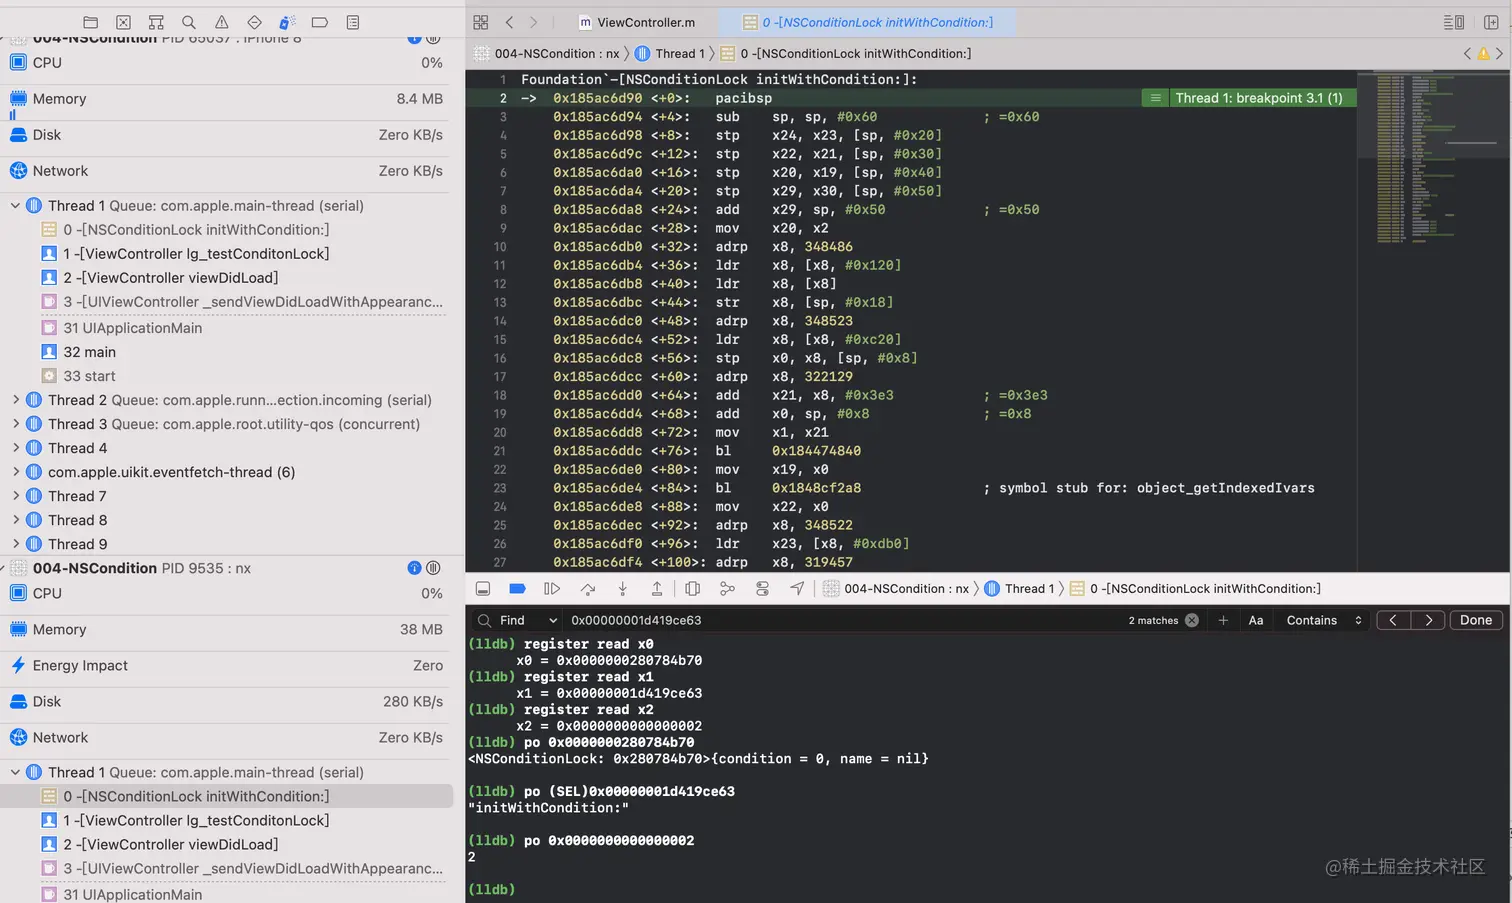Expand com.apple.uikit.eventfetch-thread (6)
The width and height of the screenshot is (1512, 903).
pyautogui.click(x=15, y=472)
